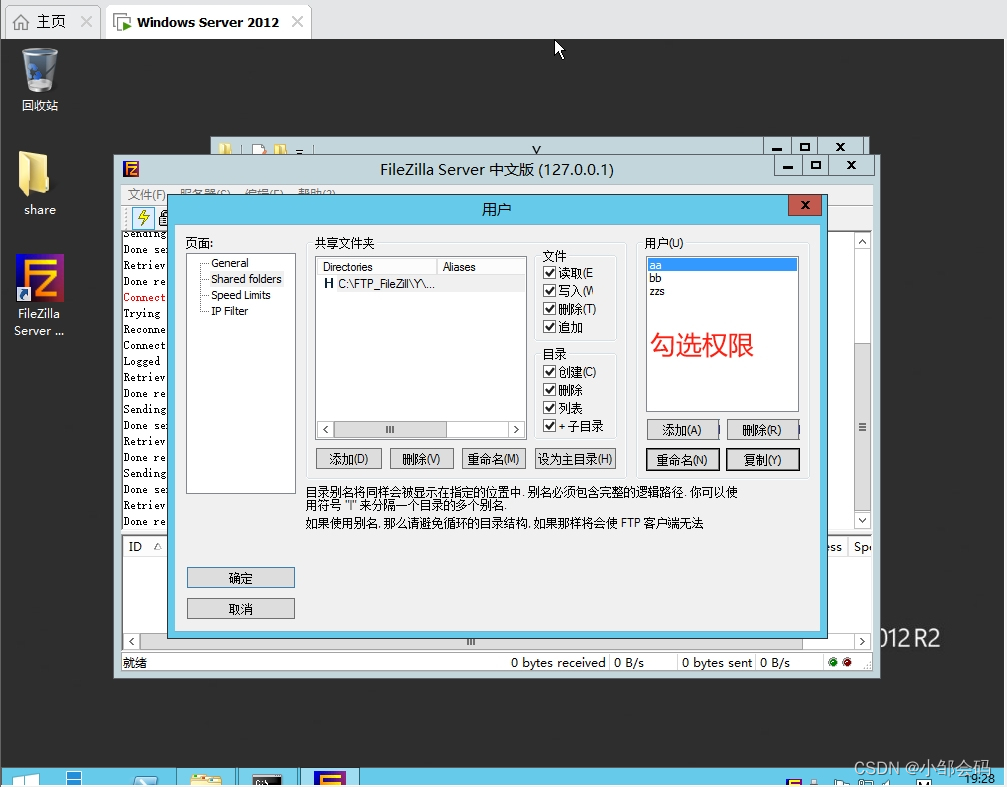Click the ID column sort arrow

click(157, 547)
